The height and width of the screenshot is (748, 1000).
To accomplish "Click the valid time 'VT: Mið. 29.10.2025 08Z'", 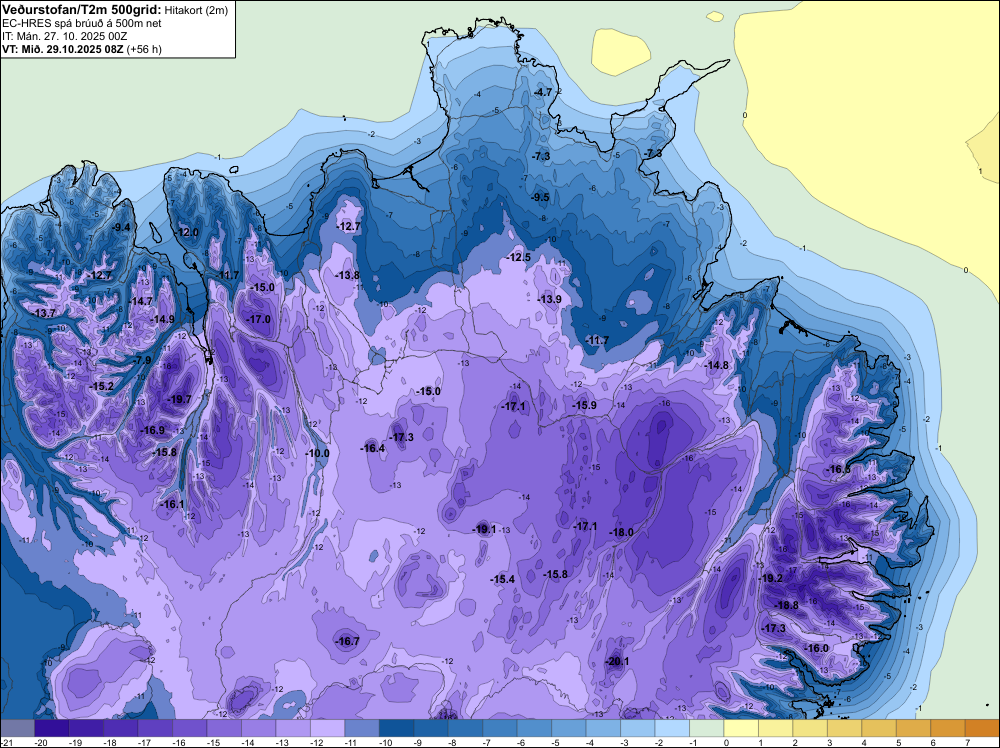I will point(64,49).
